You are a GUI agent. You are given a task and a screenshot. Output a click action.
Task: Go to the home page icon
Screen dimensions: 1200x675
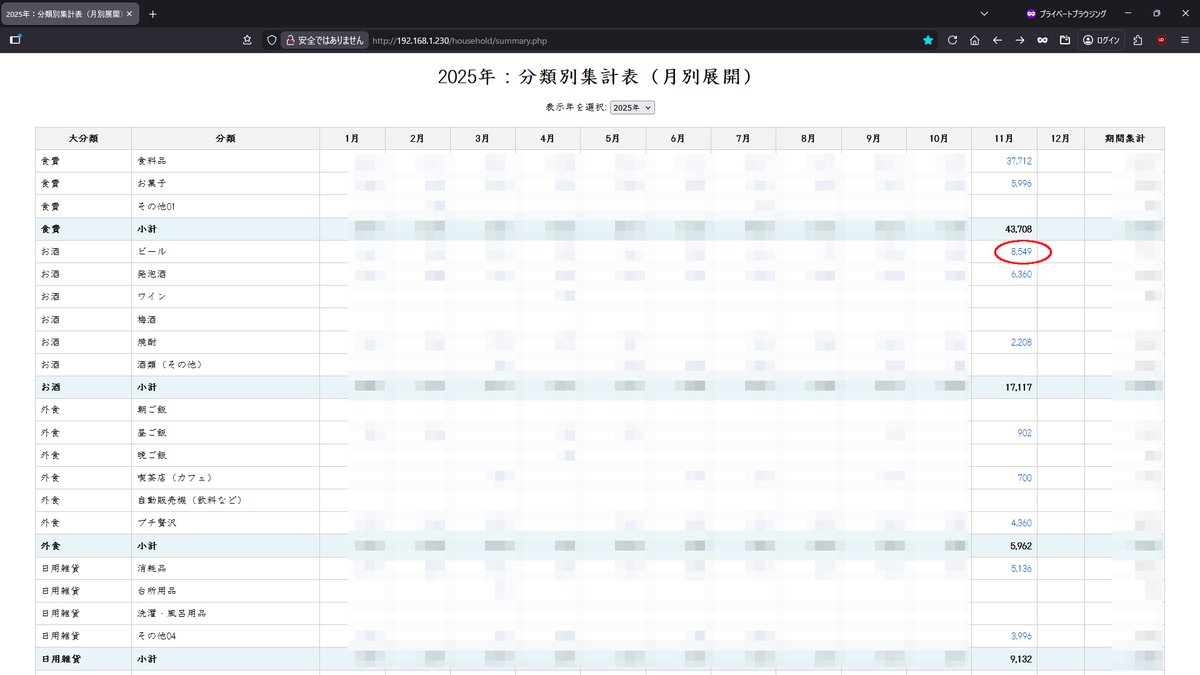click(x=974, y=40)
